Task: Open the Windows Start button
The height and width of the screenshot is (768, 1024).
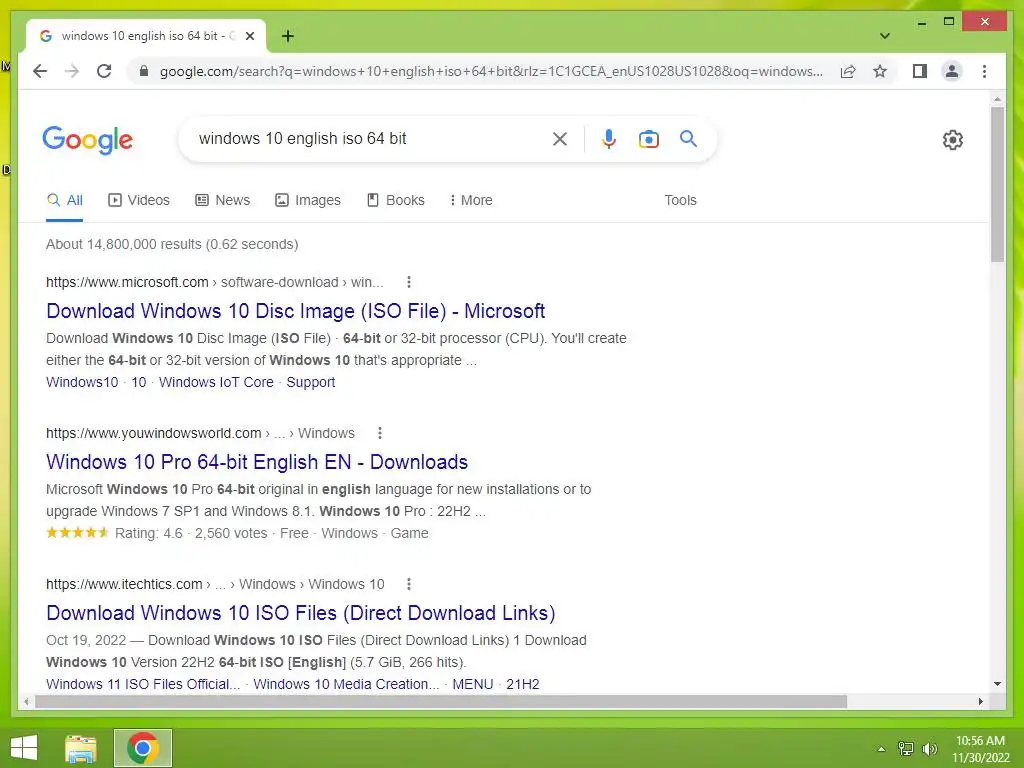Action: pyautogui.click(x=24, y=748)
